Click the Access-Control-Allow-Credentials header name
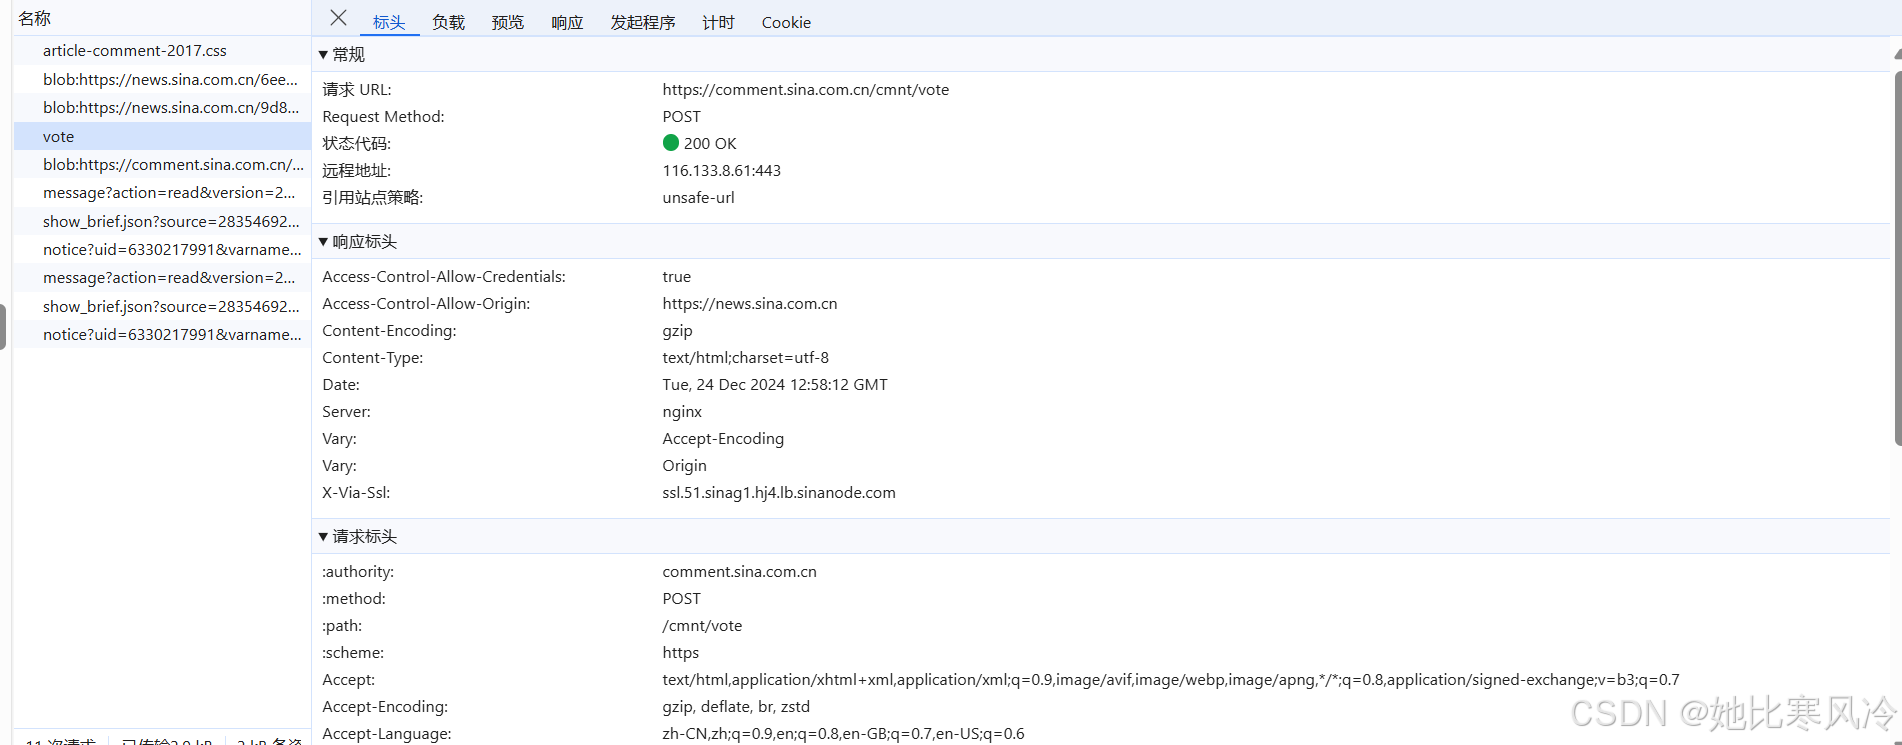The width and height of the screenshot is (1902, 745). pyautogui.click(x=444, y=276)
